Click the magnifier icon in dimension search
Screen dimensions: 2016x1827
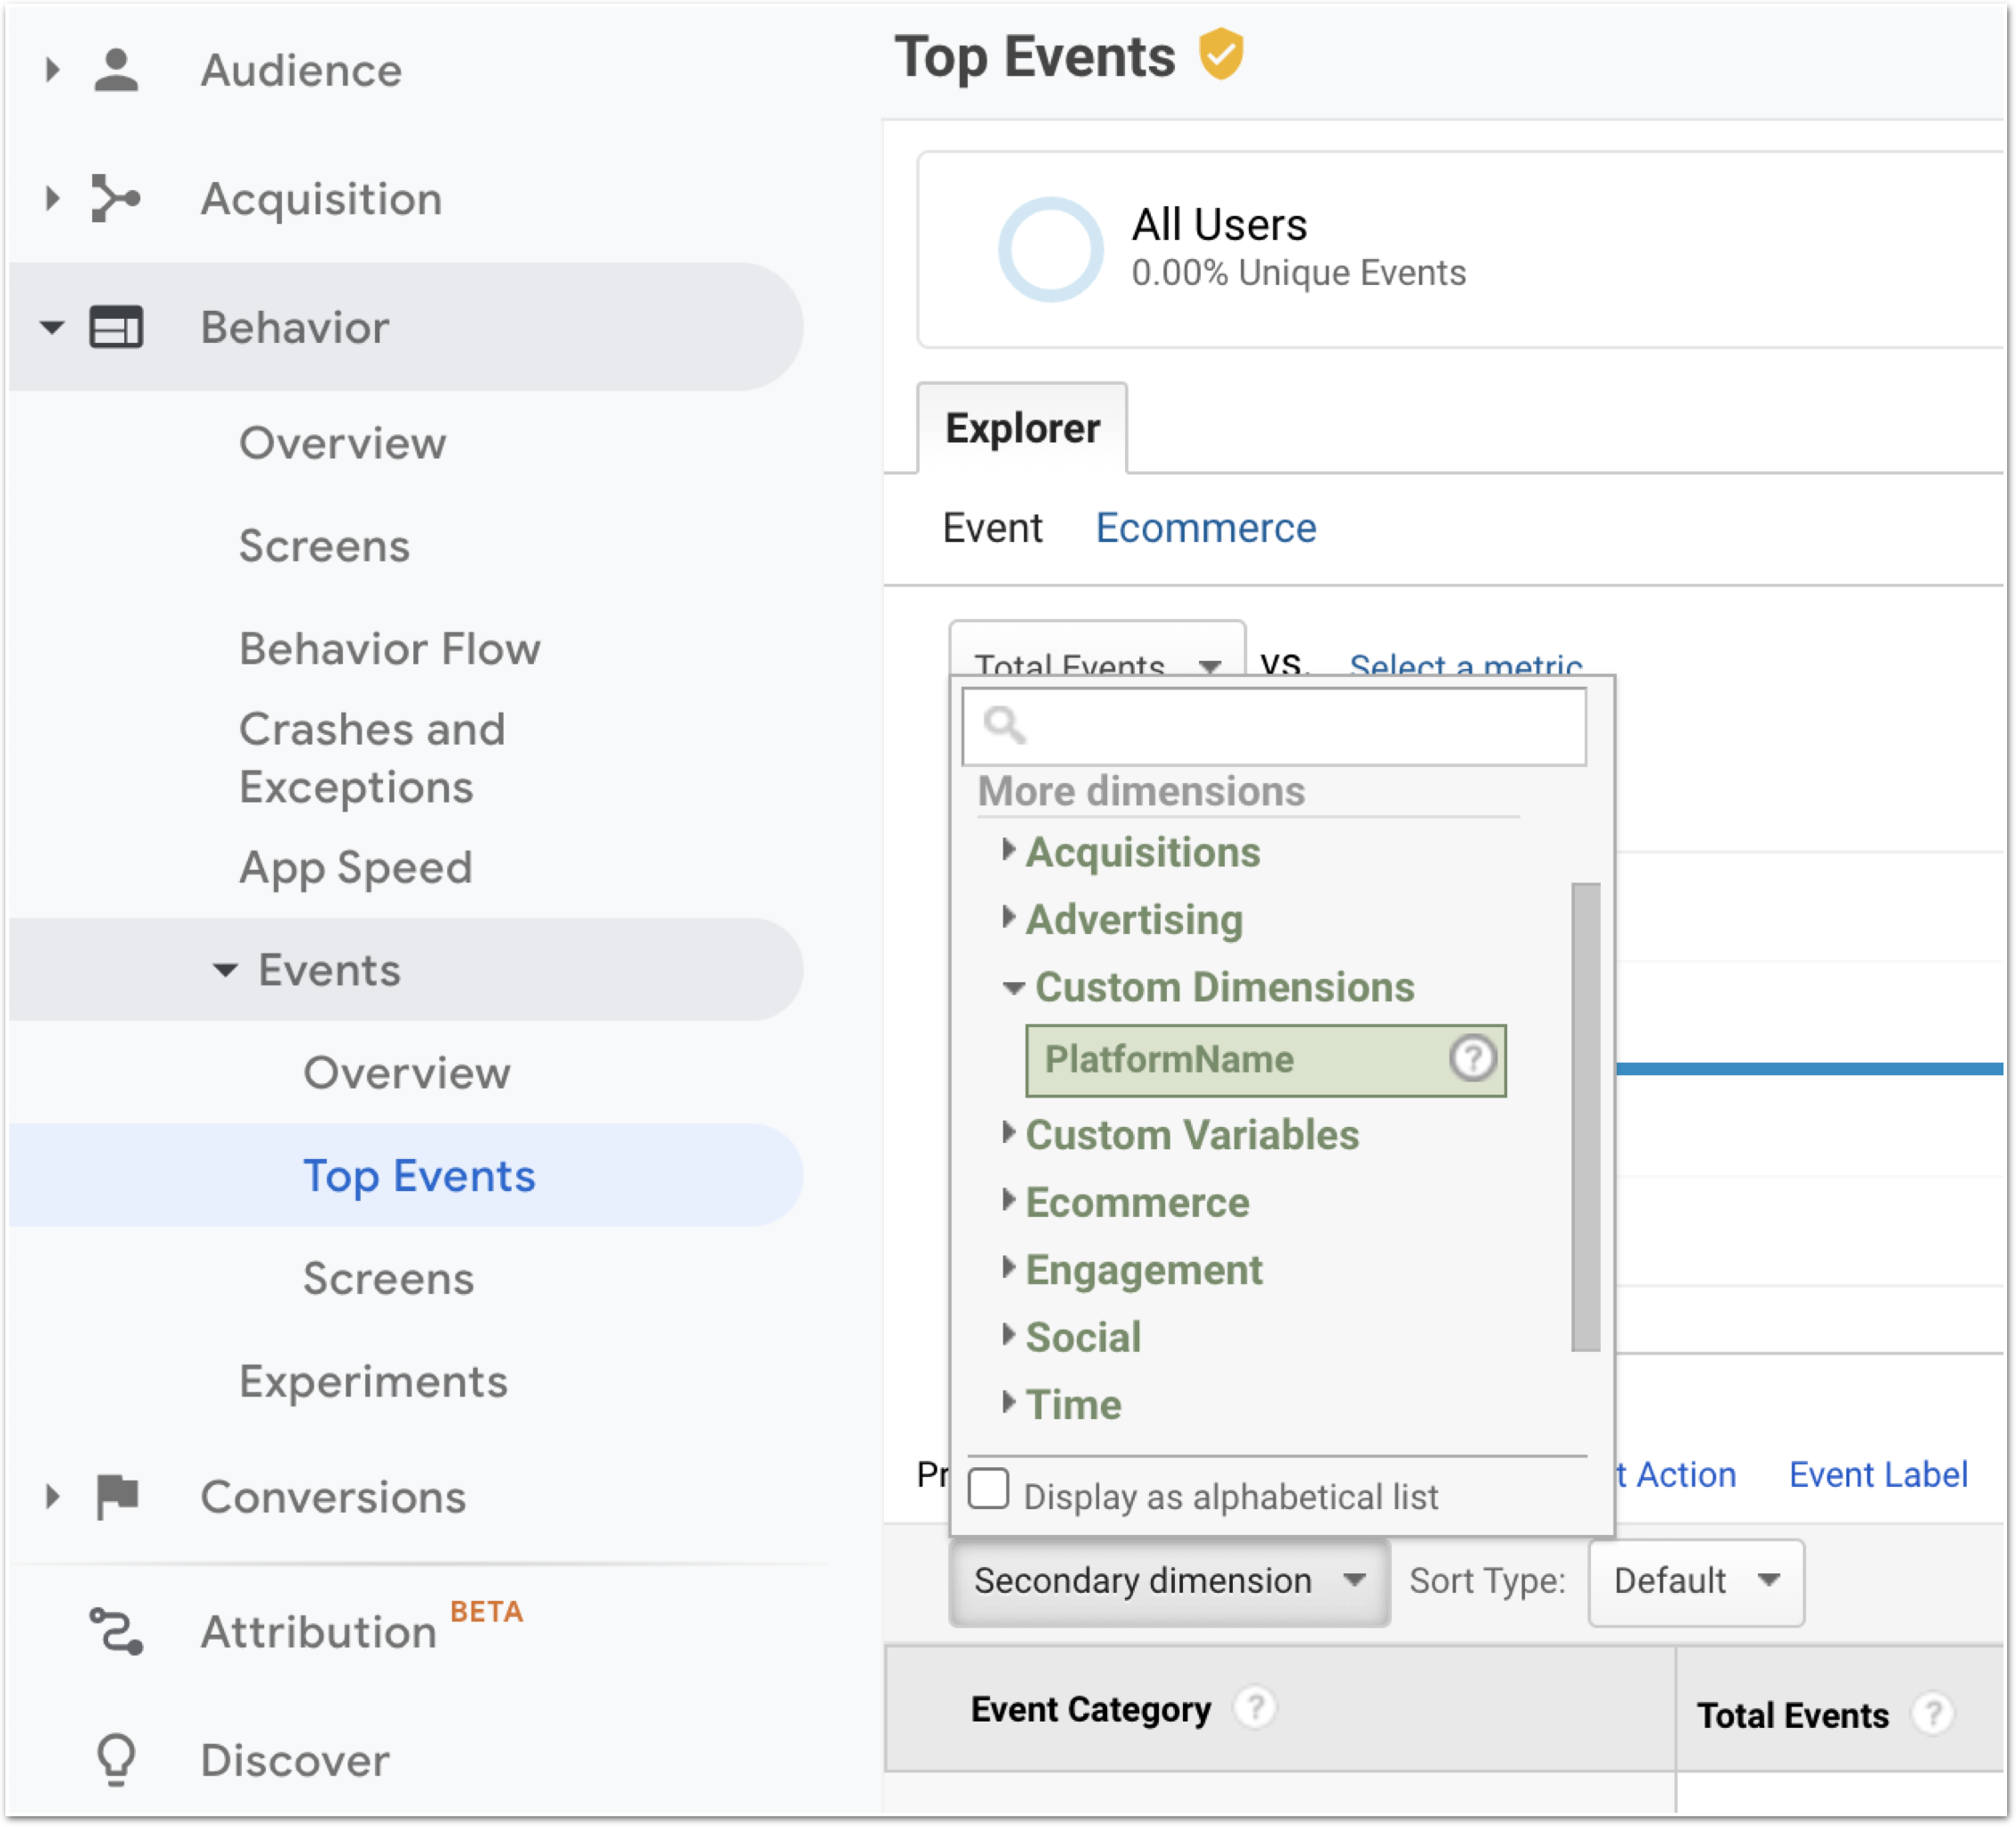(1004, 724)
